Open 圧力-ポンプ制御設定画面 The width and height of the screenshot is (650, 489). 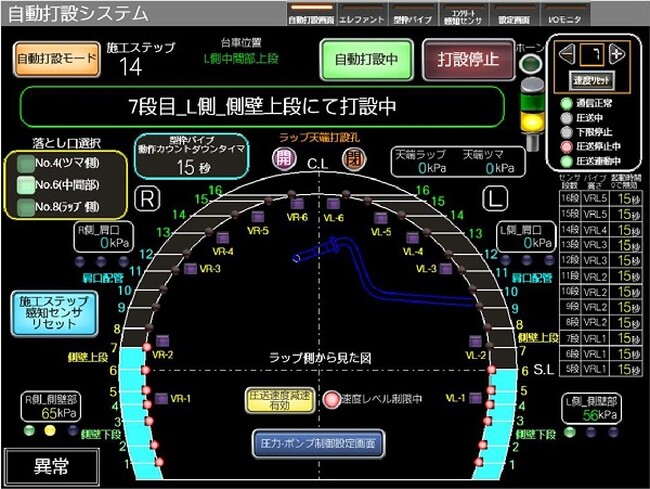[318, 444]
